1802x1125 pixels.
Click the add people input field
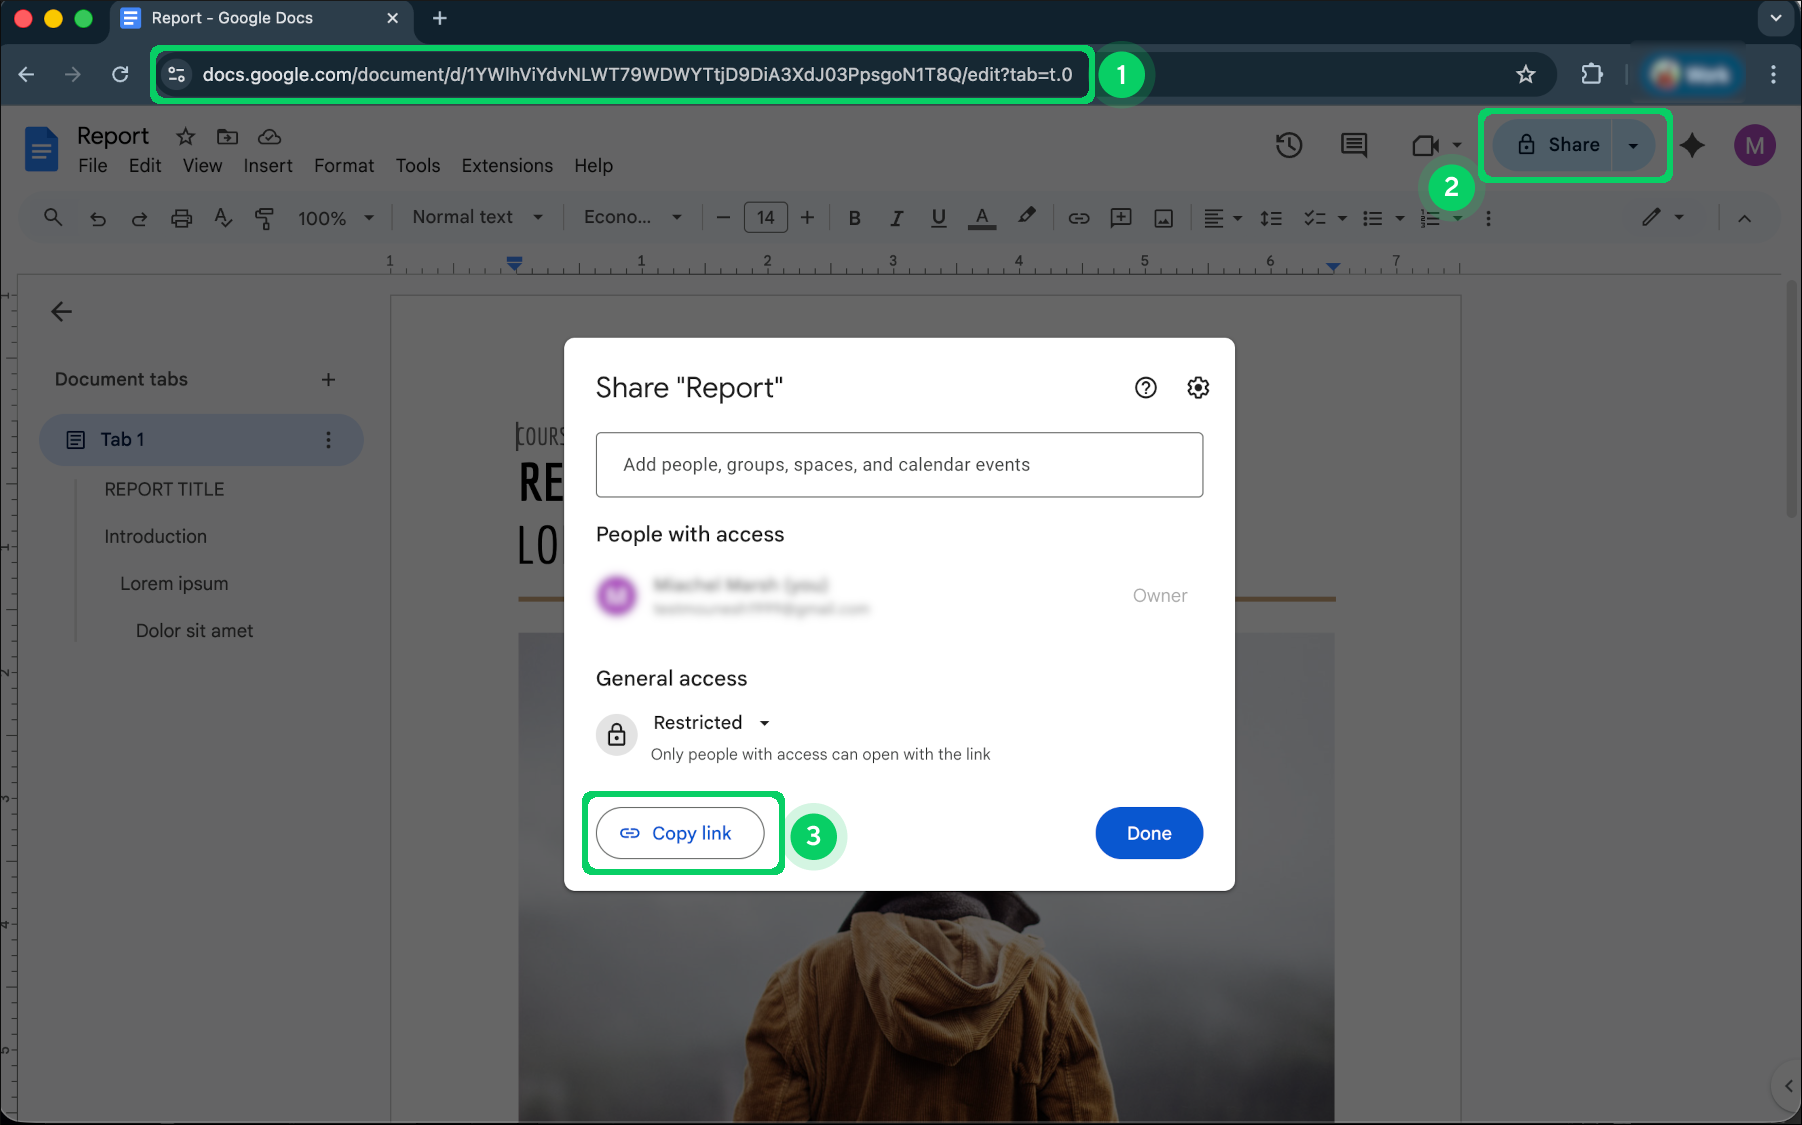[899, 464]
